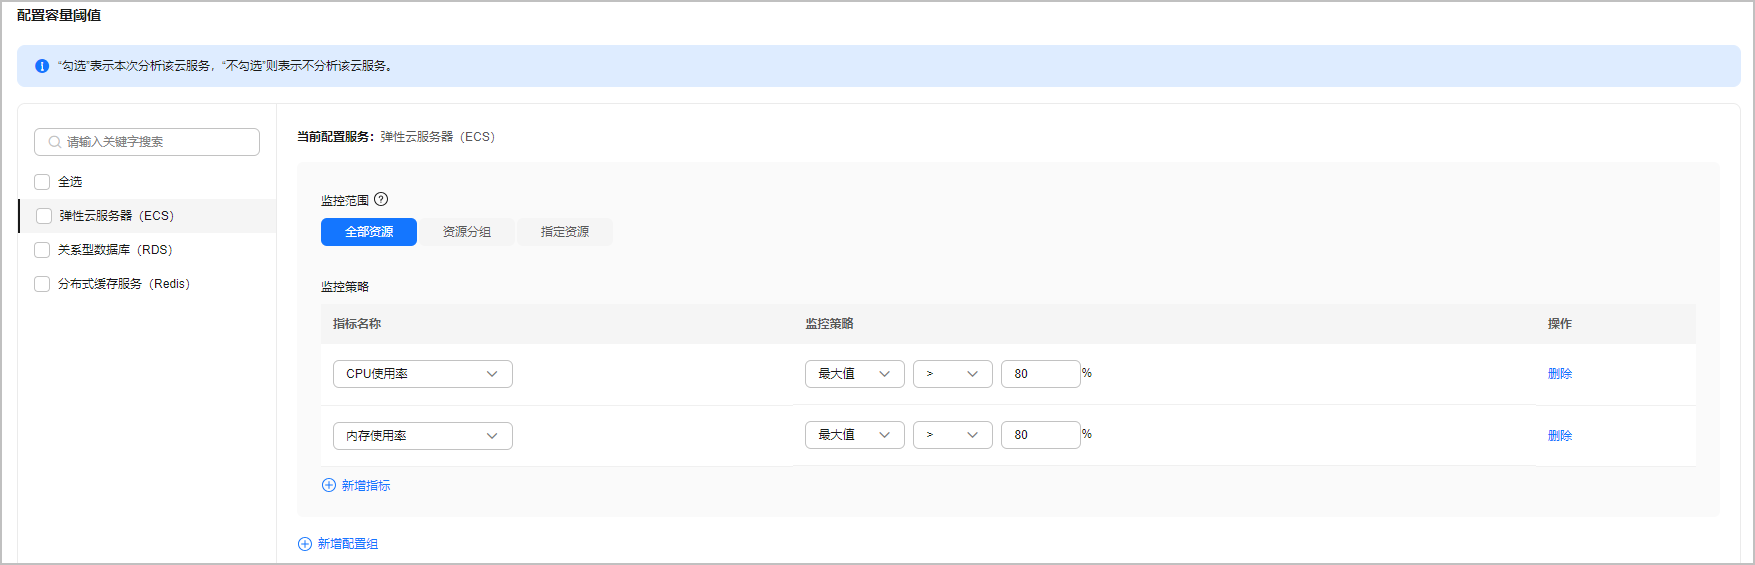
Task: Focus the keyword search input field
Action: click(x=147, y=142)
